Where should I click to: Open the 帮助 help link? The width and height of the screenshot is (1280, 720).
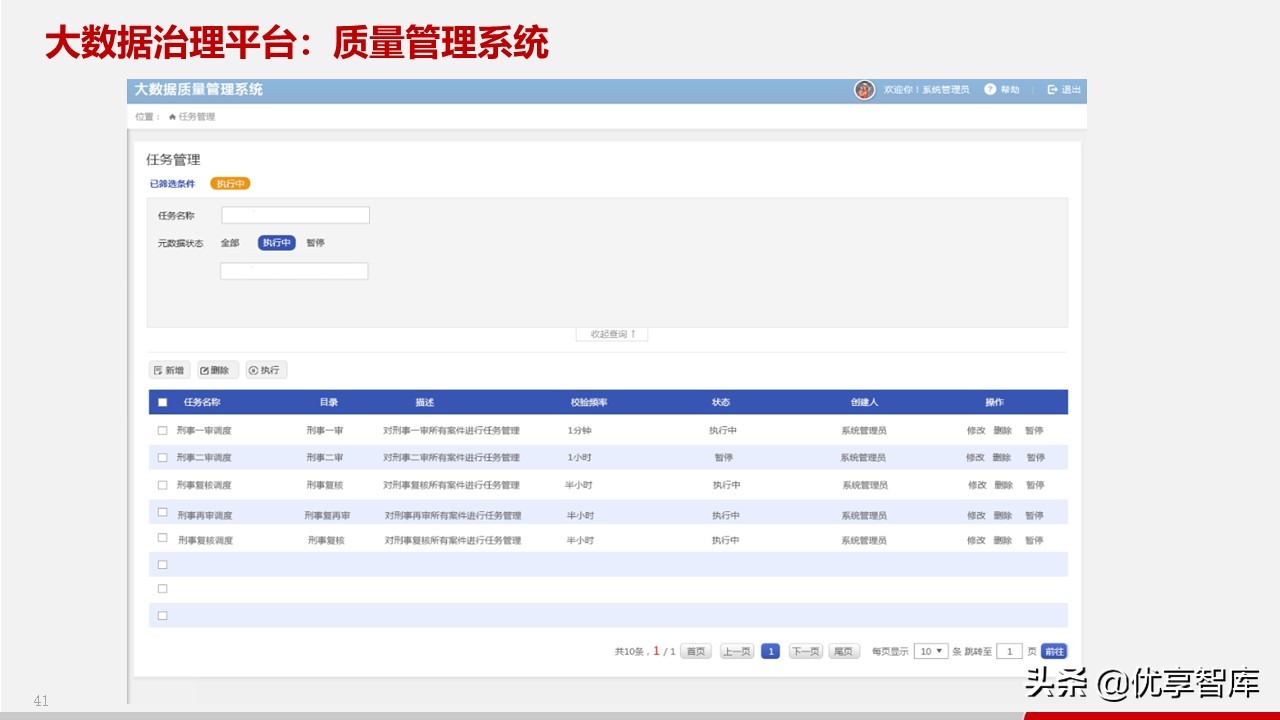pyautogui.click(x=1002, y=90)
